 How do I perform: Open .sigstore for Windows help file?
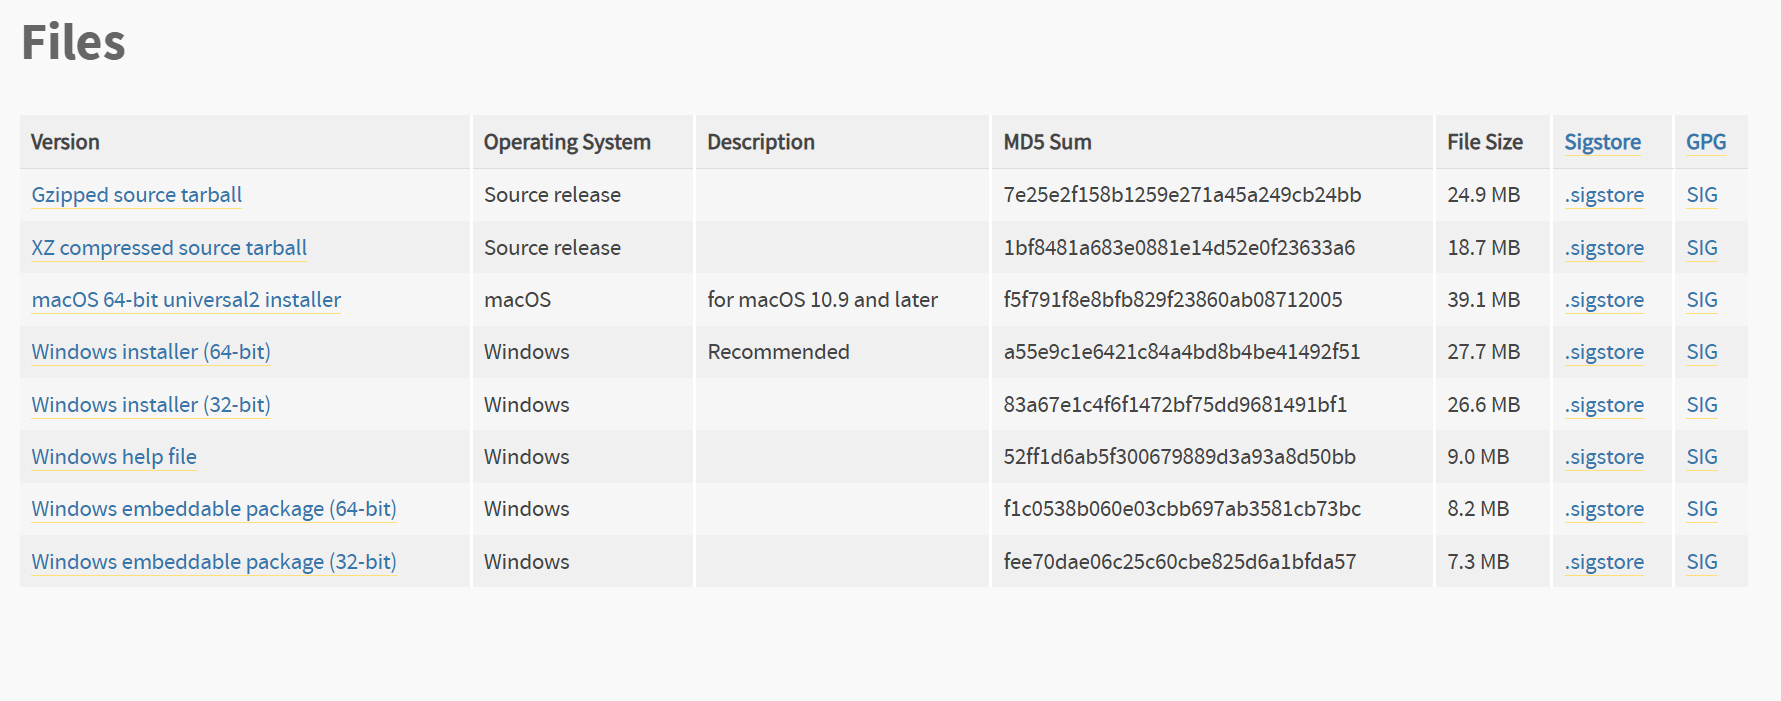coord(1604,457)
